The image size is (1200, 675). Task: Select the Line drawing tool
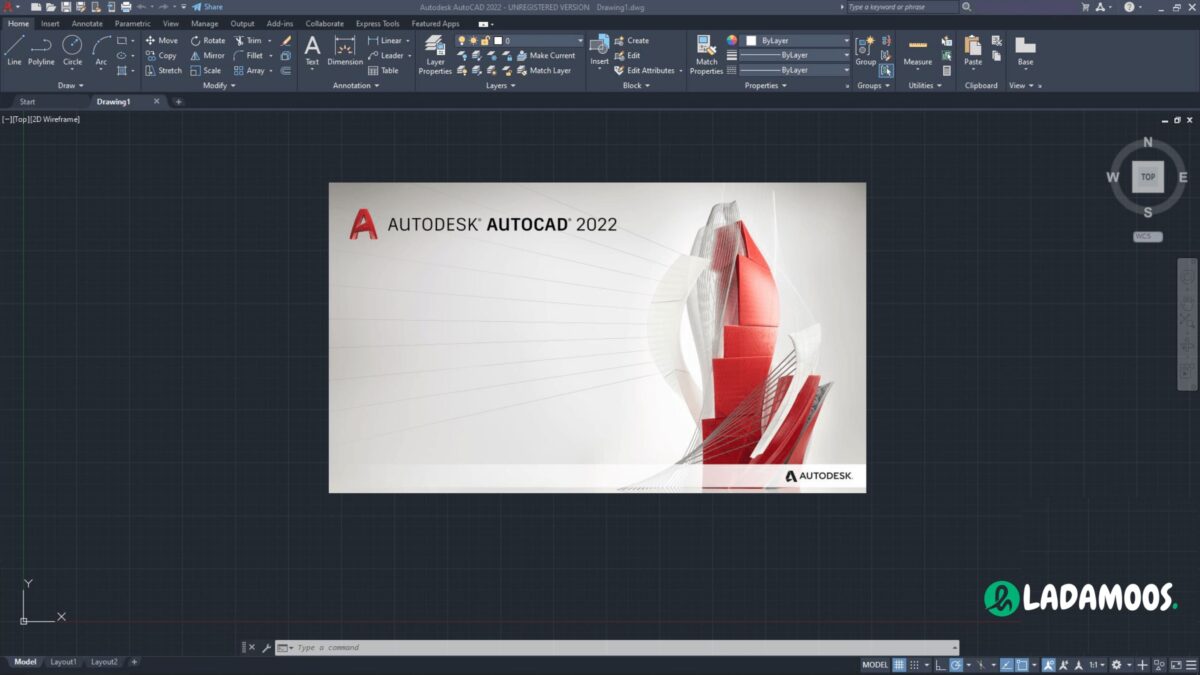(14, 49)
